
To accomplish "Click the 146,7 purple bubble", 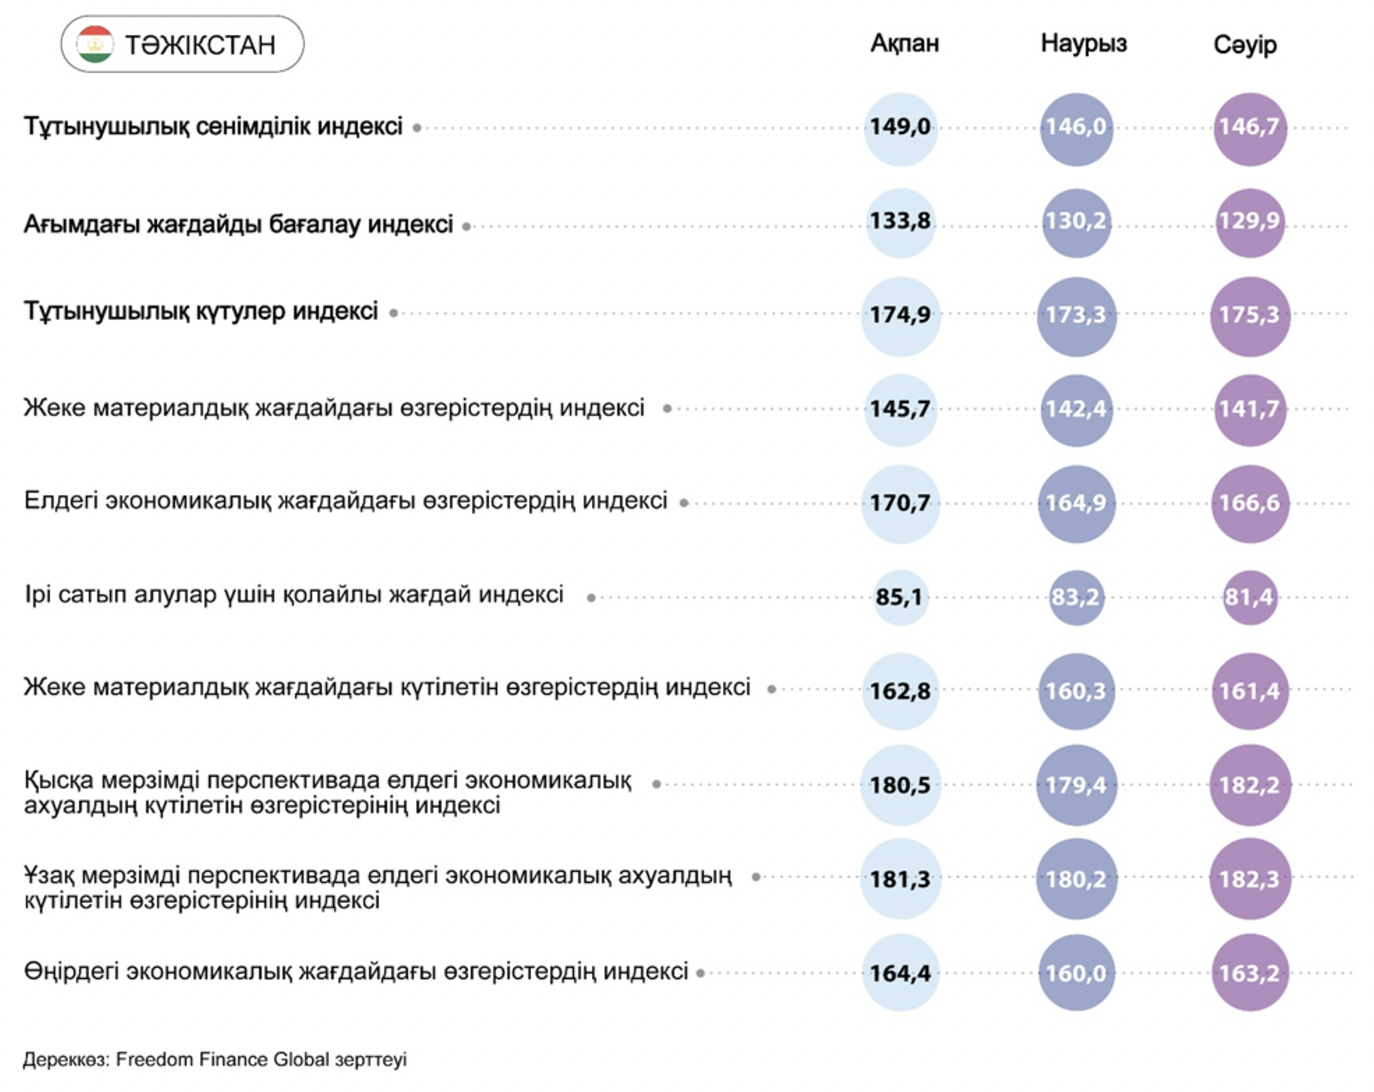I will (x=1249, y=127).
